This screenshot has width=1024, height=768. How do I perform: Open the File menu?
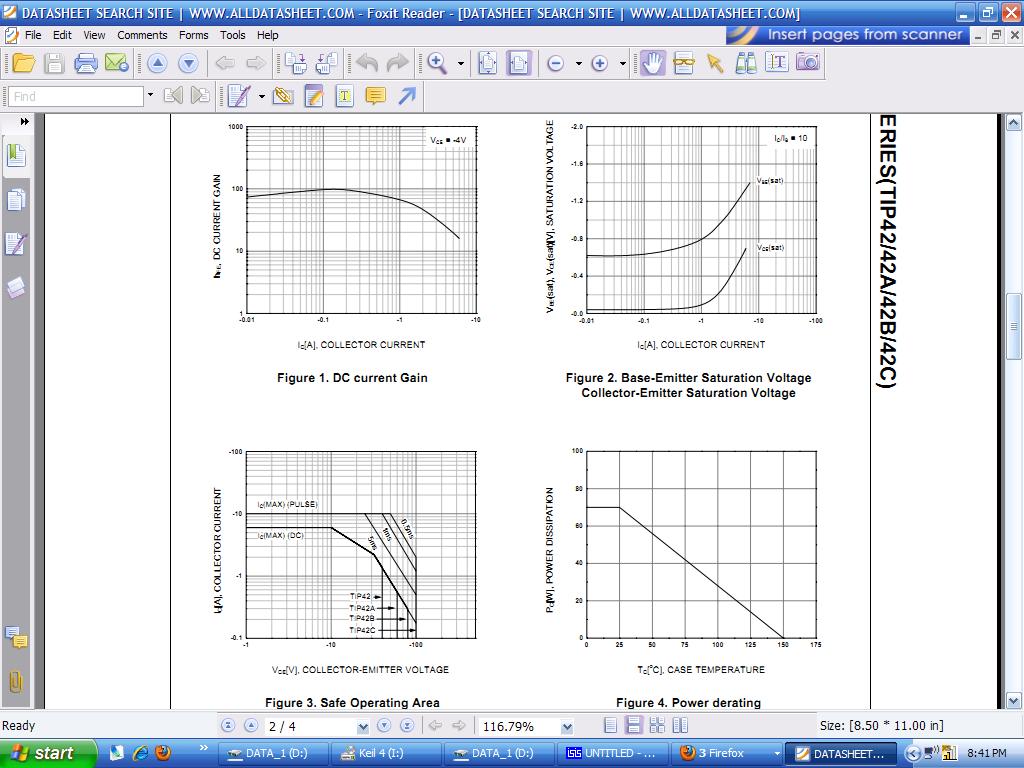coord(33,35)
